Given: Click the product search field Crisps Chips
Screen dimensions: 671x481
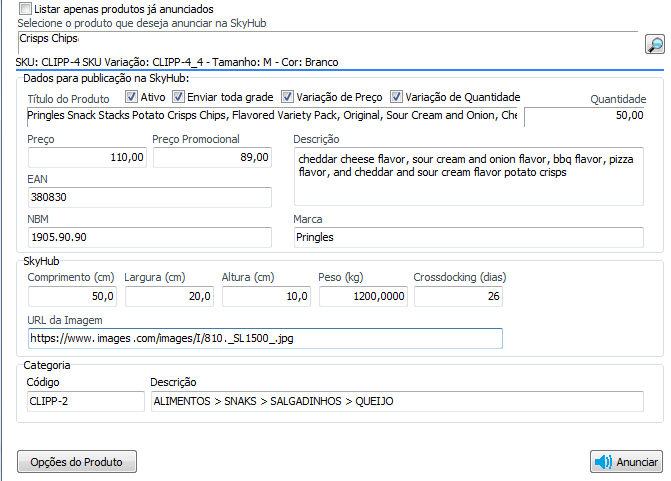Looking at the screenshot, I should [325, 40].
